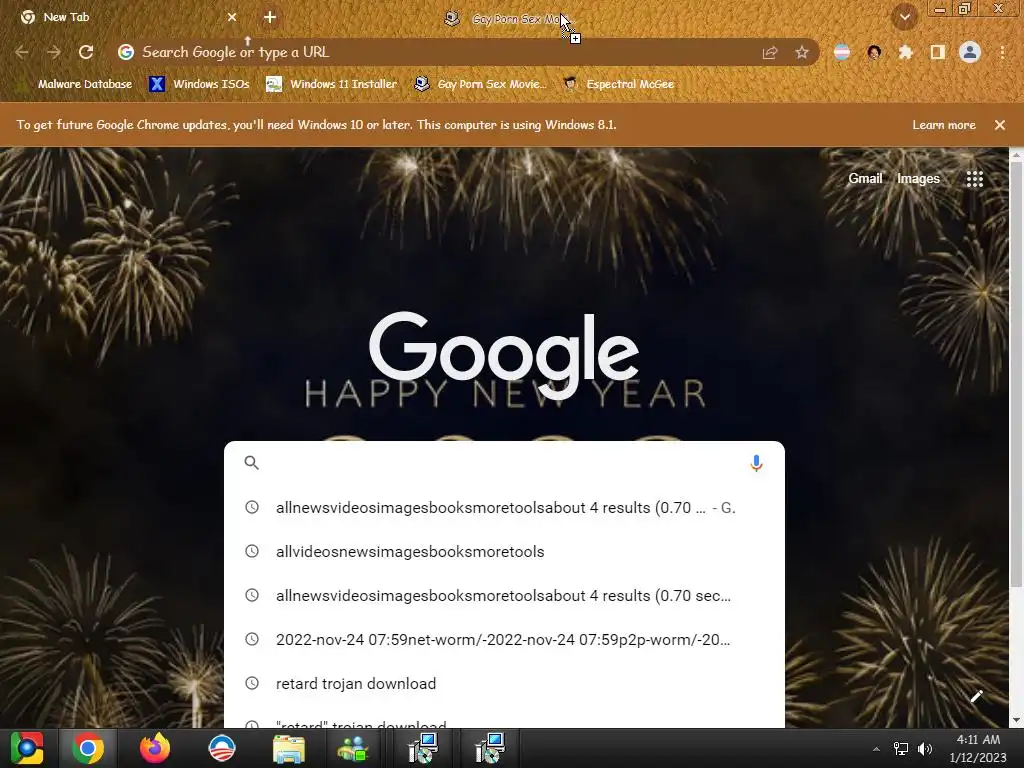Screen dimensions: 1024x768
Task: Show hidden system tray icons
Action: click(876, 749)
